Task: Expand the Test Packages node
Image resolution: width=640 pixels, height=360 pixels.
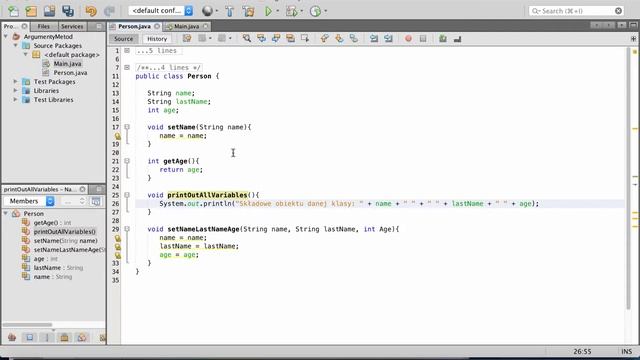Action: 16,82
